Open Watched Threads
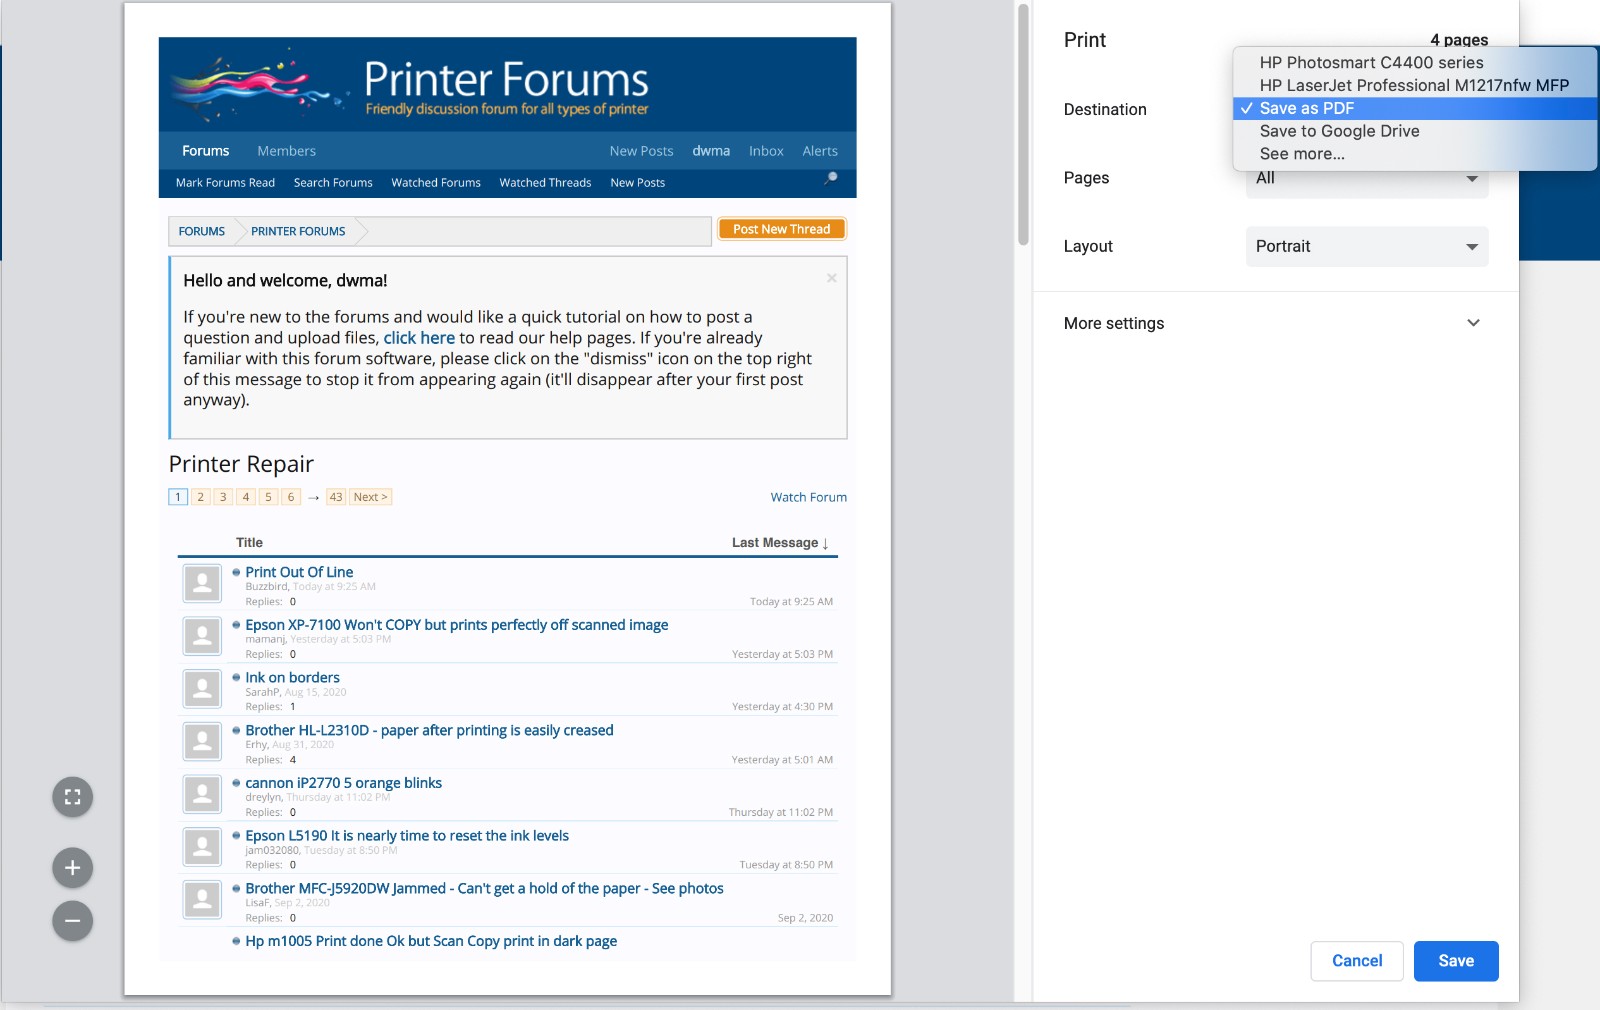The image size is (1600, 1010). click(x=545, y=183)
